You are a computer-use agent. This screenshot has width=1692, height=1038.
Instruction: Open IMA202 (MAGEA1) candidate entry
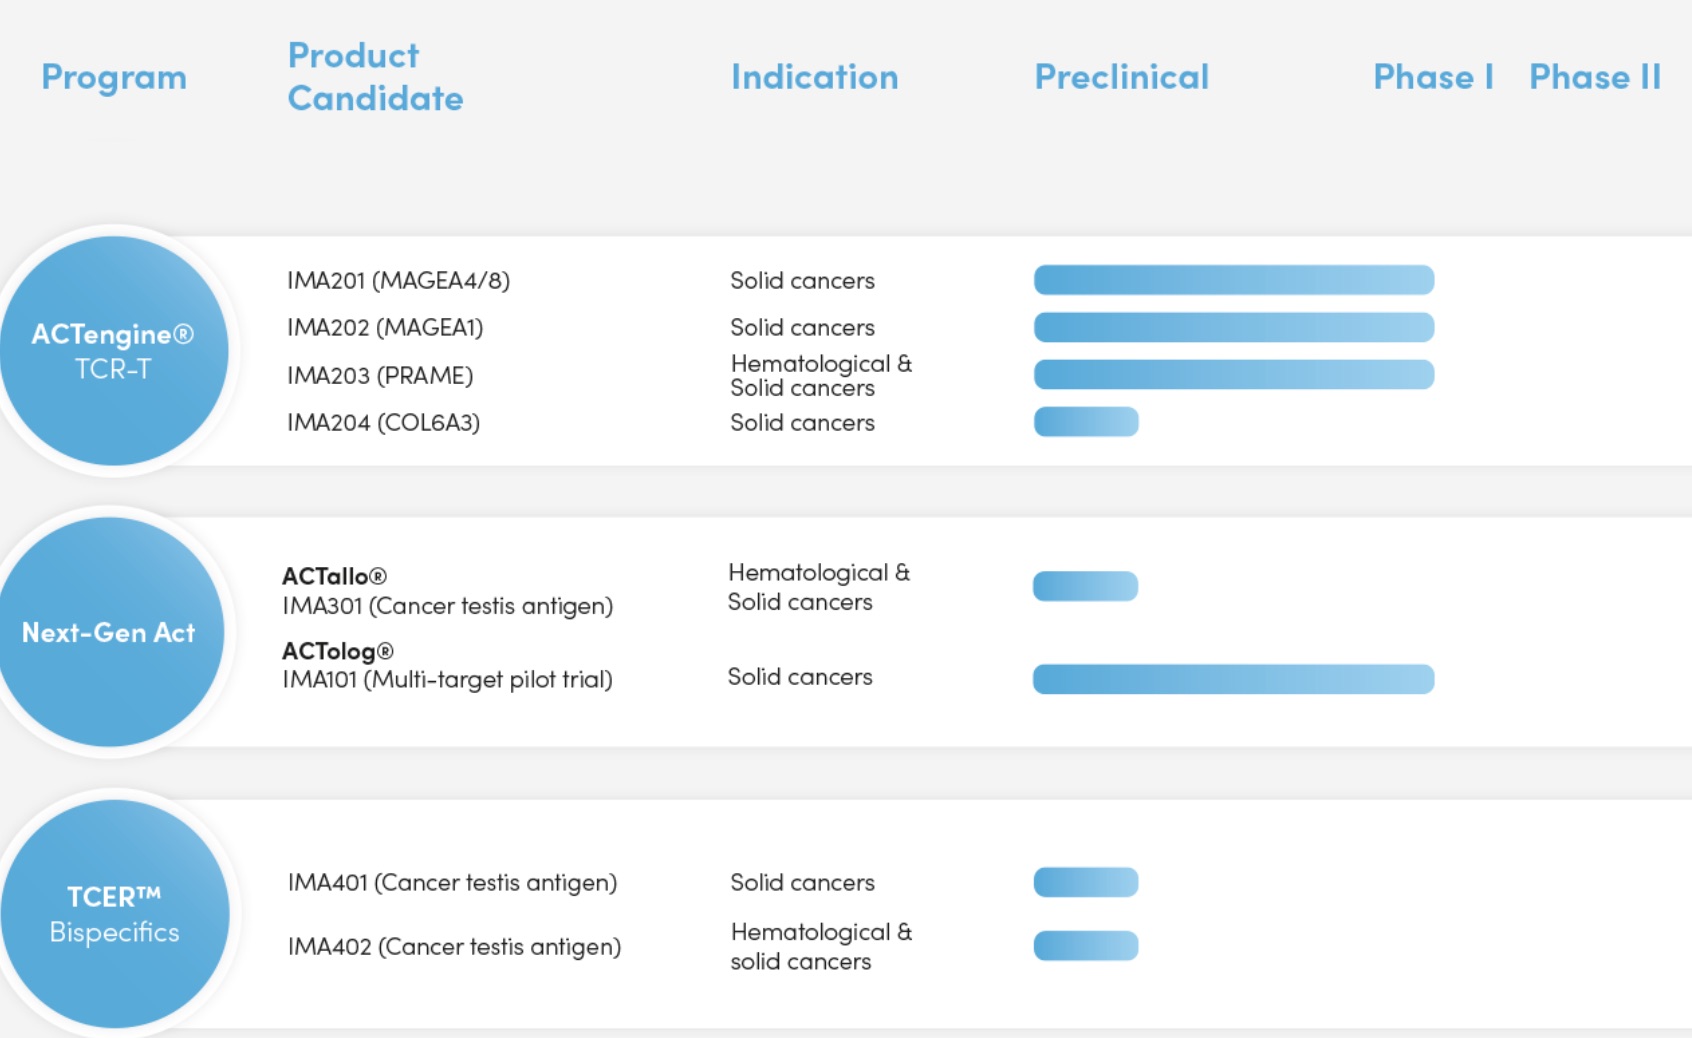(x=385, y=328)
